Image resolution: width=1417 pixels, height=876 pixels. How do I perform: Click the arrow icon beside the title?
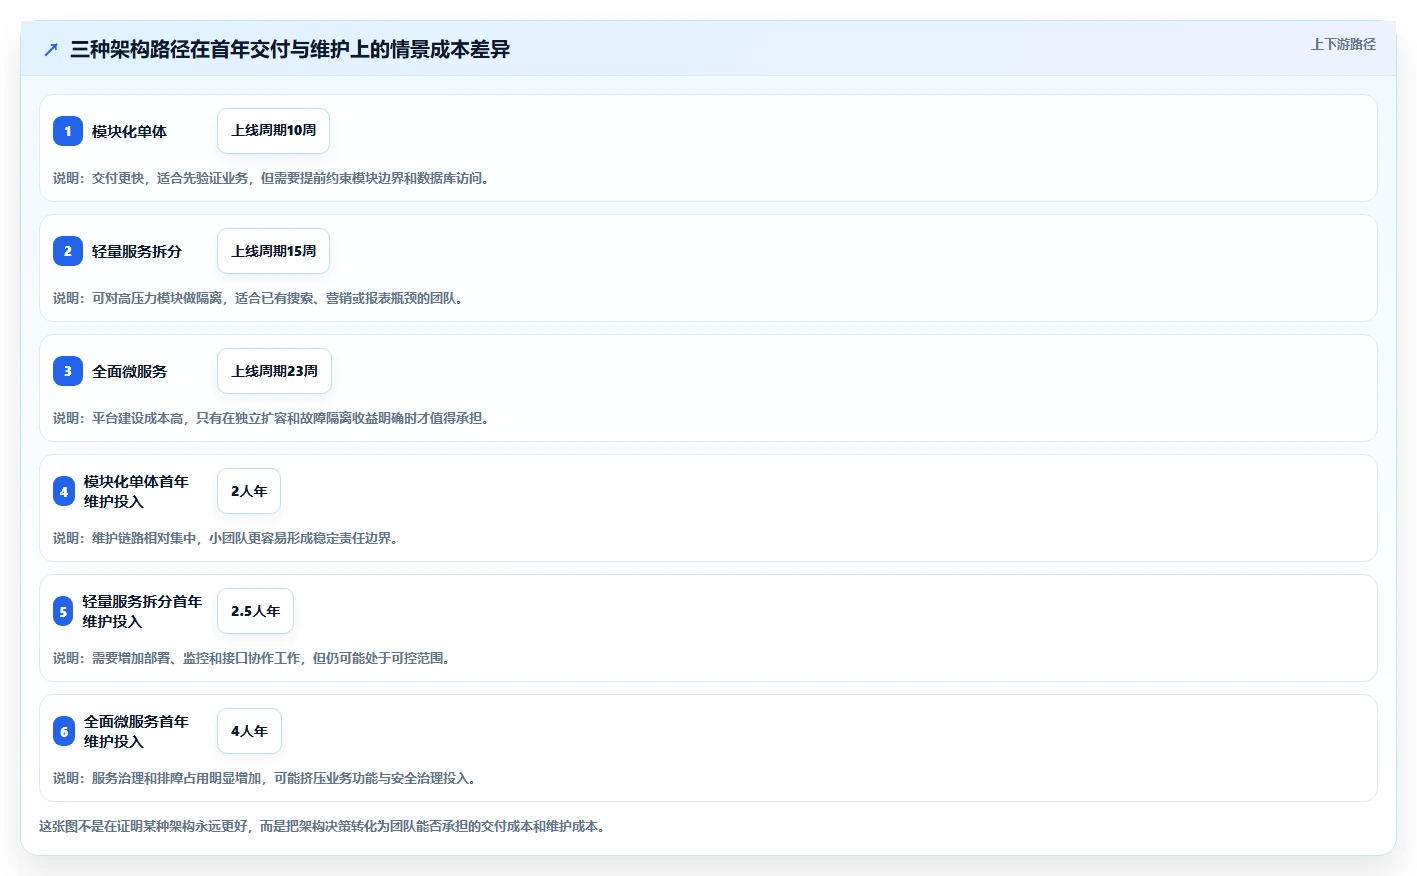51,49
